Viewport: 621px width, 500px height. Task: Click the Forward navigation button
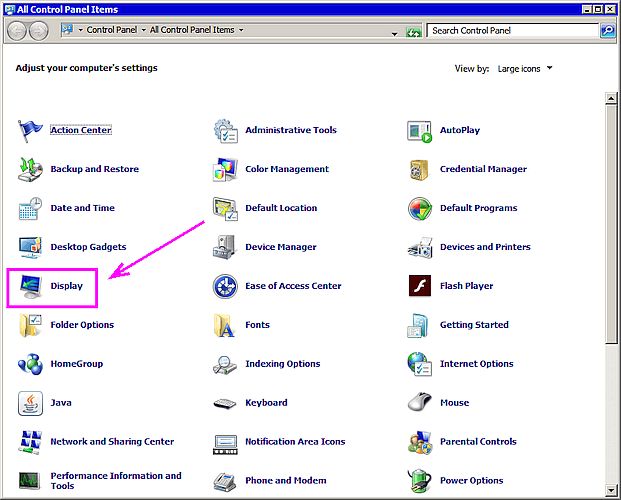[x=38, y=31]
